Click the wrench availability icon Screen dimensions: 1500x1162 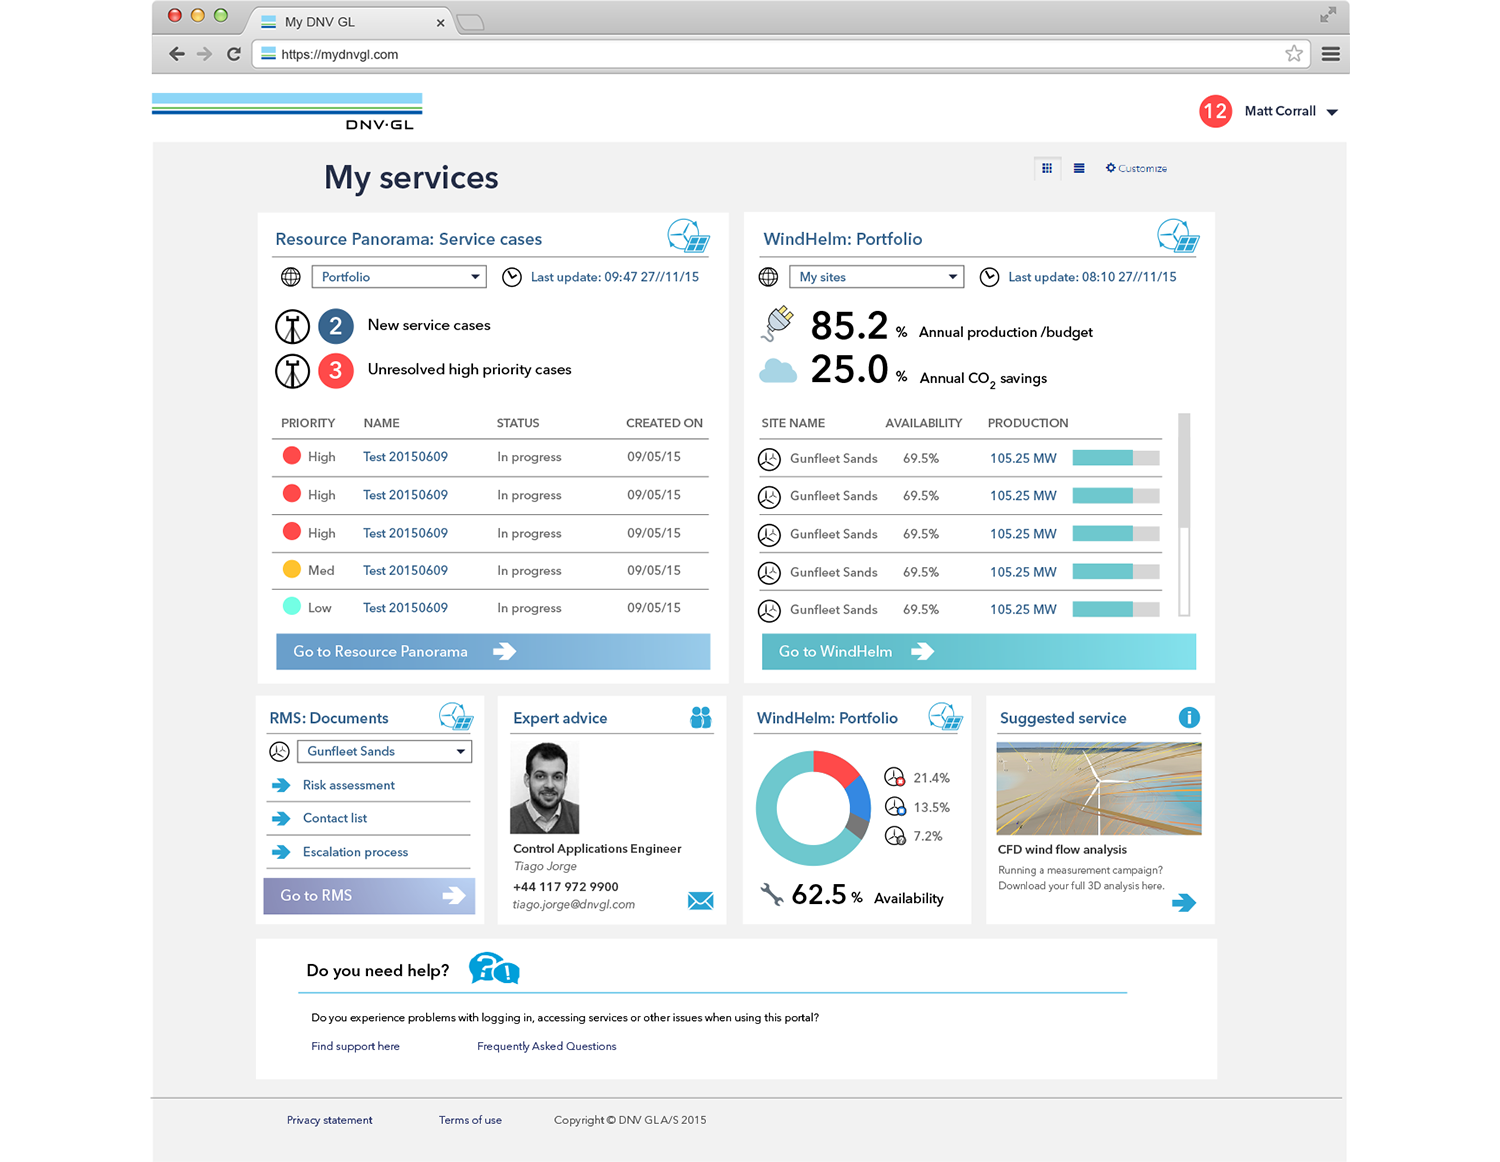[772, 894]
